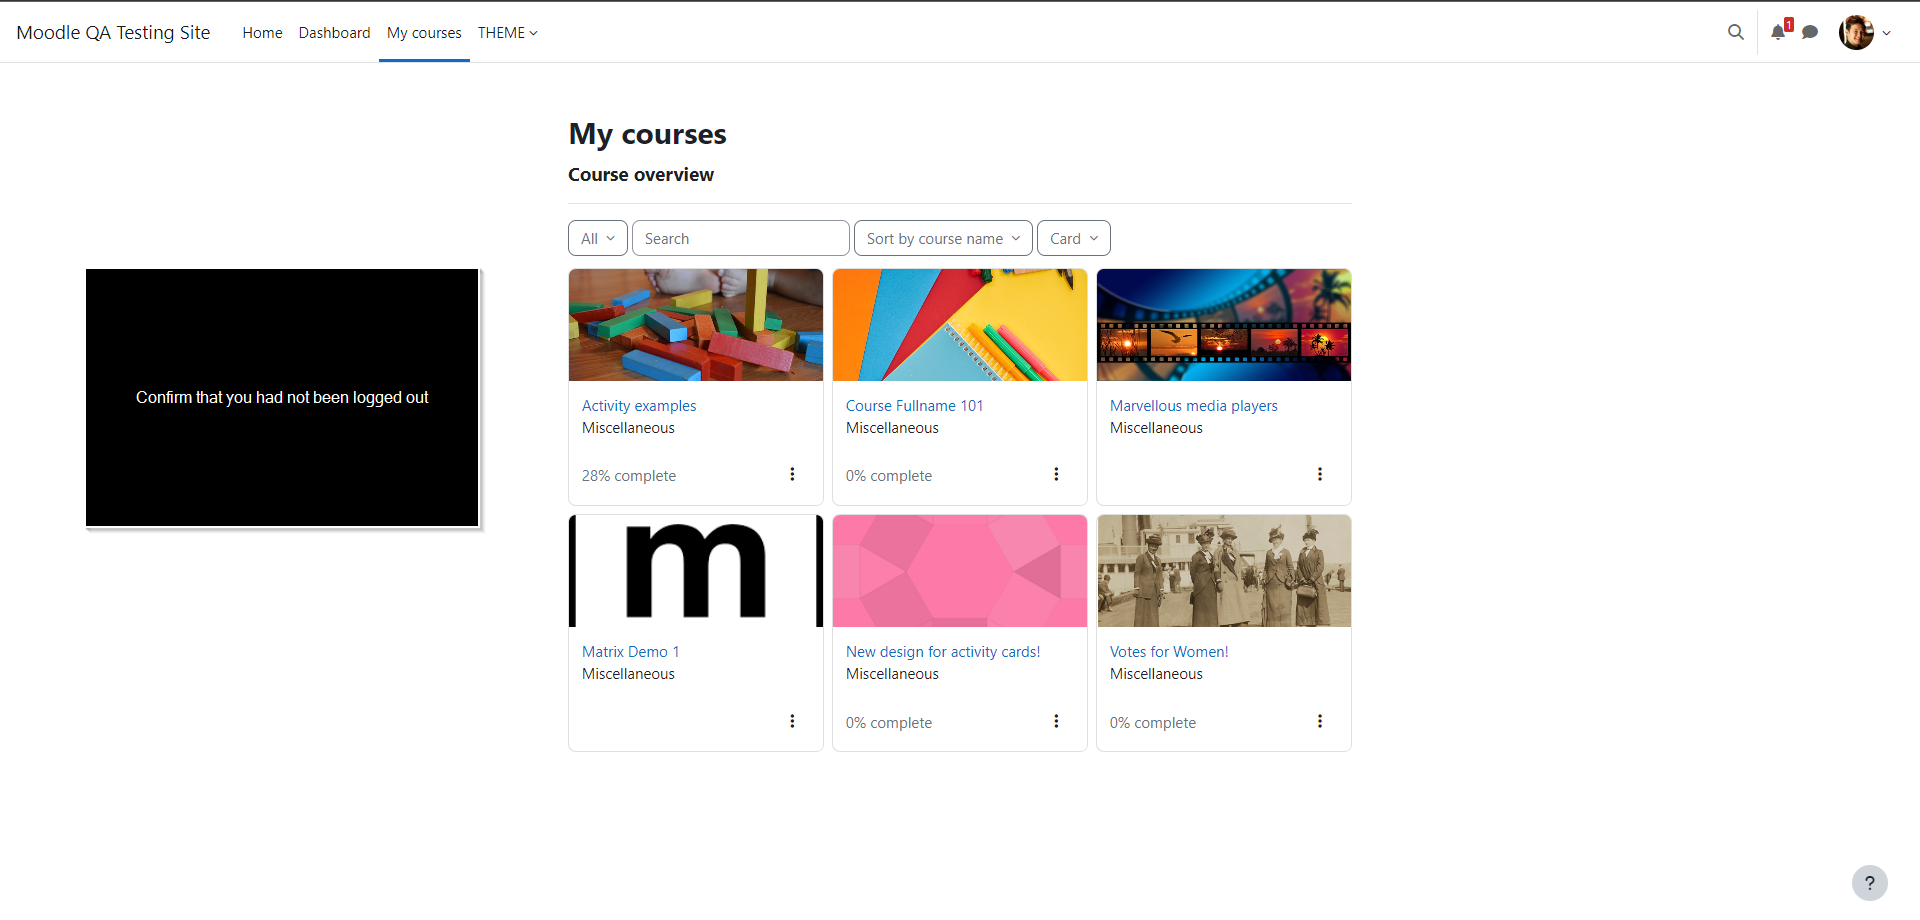Go to Home in the navbar
Image resolution: width=1920 pixels, height=920 pixels.
262,33
